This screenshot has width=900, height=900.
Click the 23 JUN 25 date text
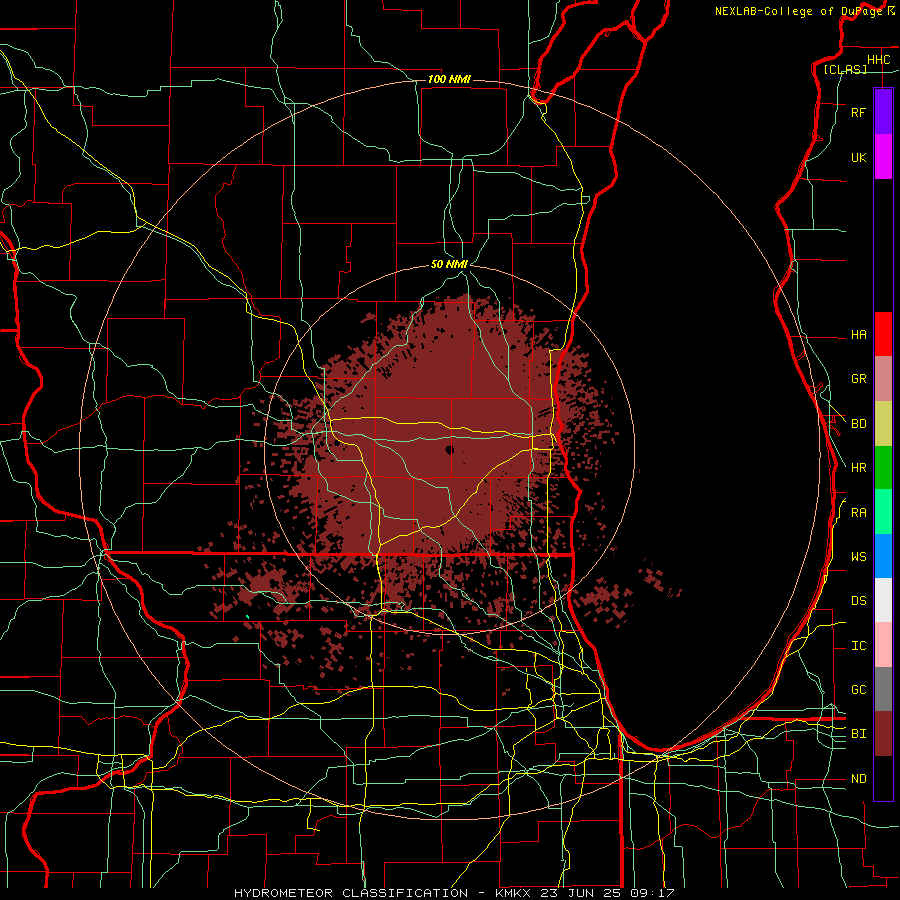click(581, 893)
